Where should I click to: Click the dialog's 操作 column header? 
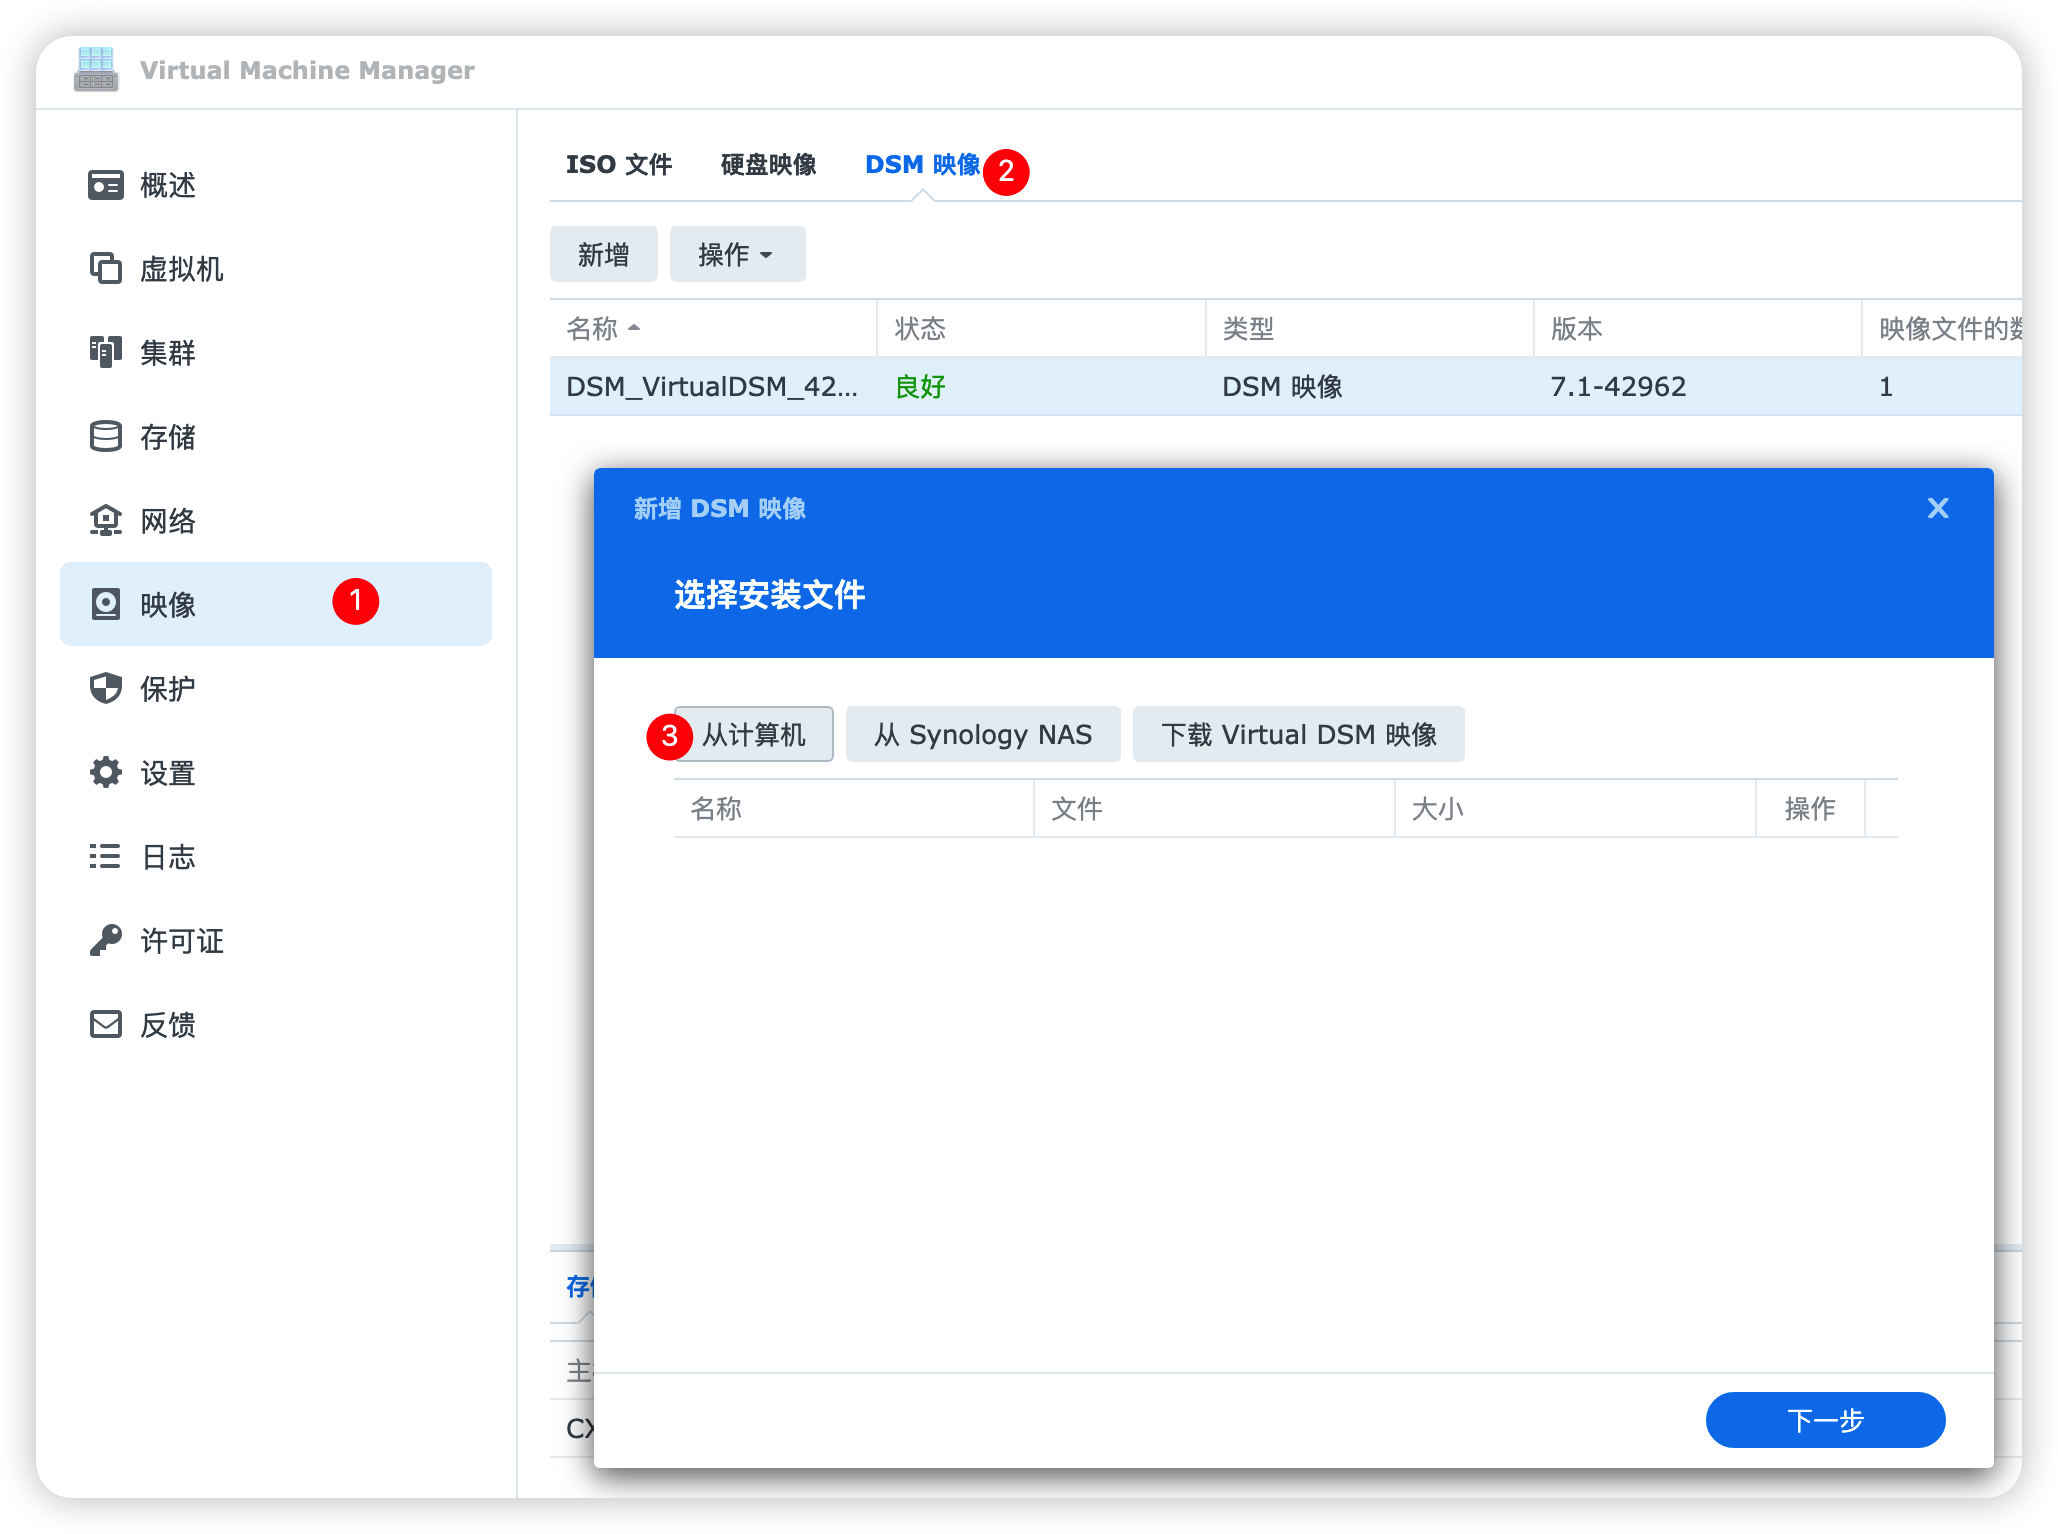pos(1810,808)
